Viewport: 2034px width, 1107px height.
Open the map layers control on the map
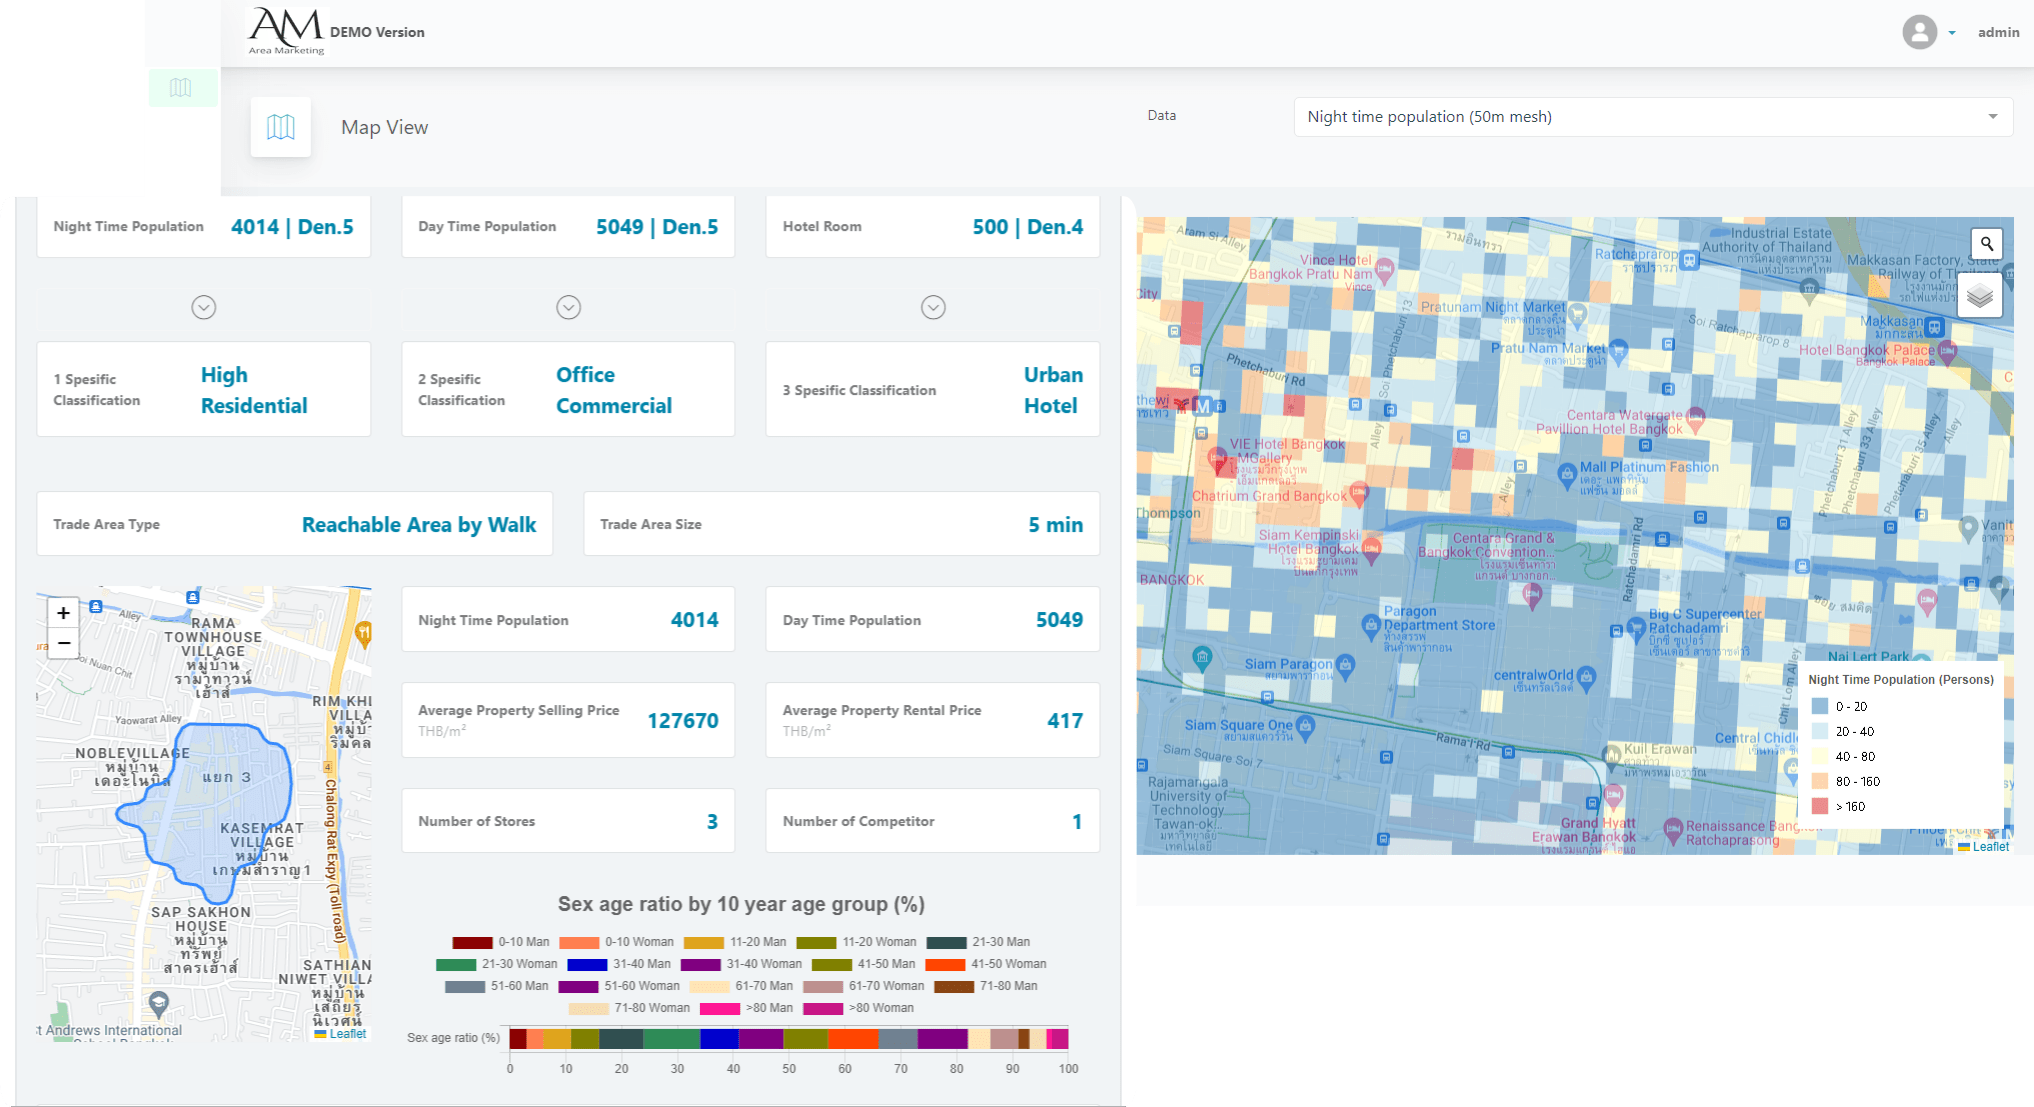[x=1979, y=295]
